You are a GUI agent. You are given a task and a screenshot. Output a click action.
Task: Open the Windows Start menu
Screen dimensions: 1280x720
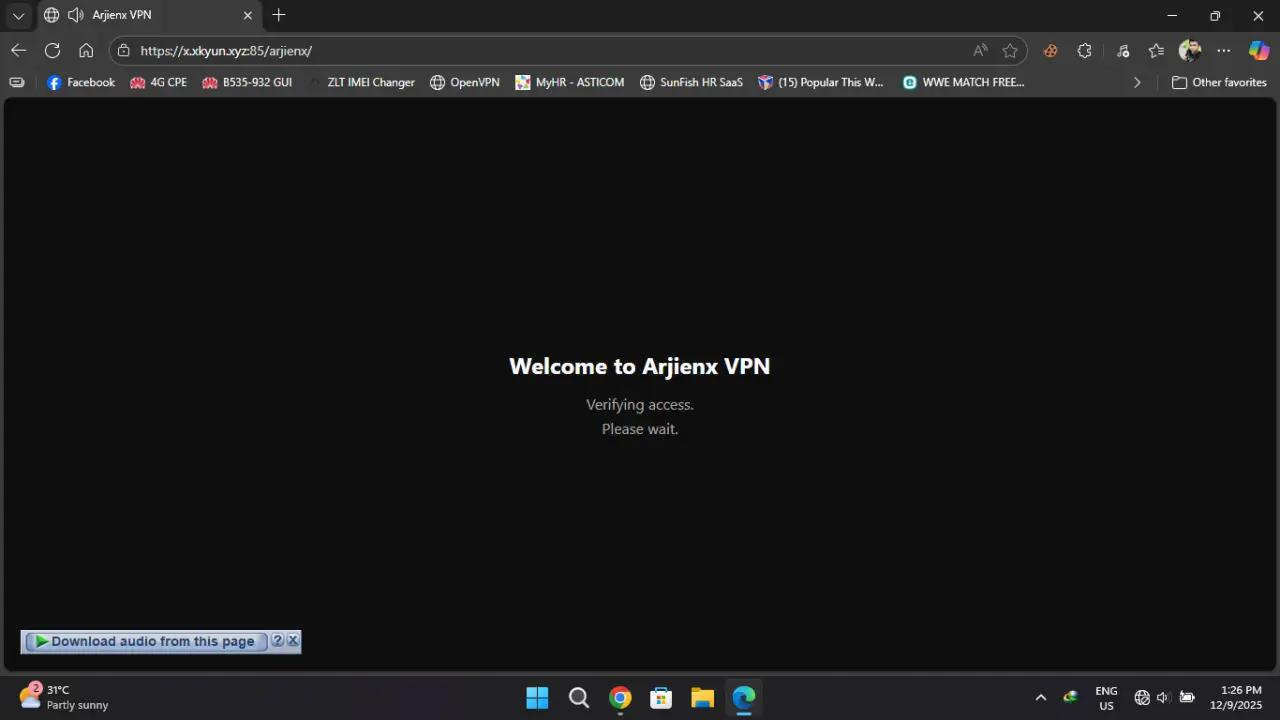tap(537, 697)
